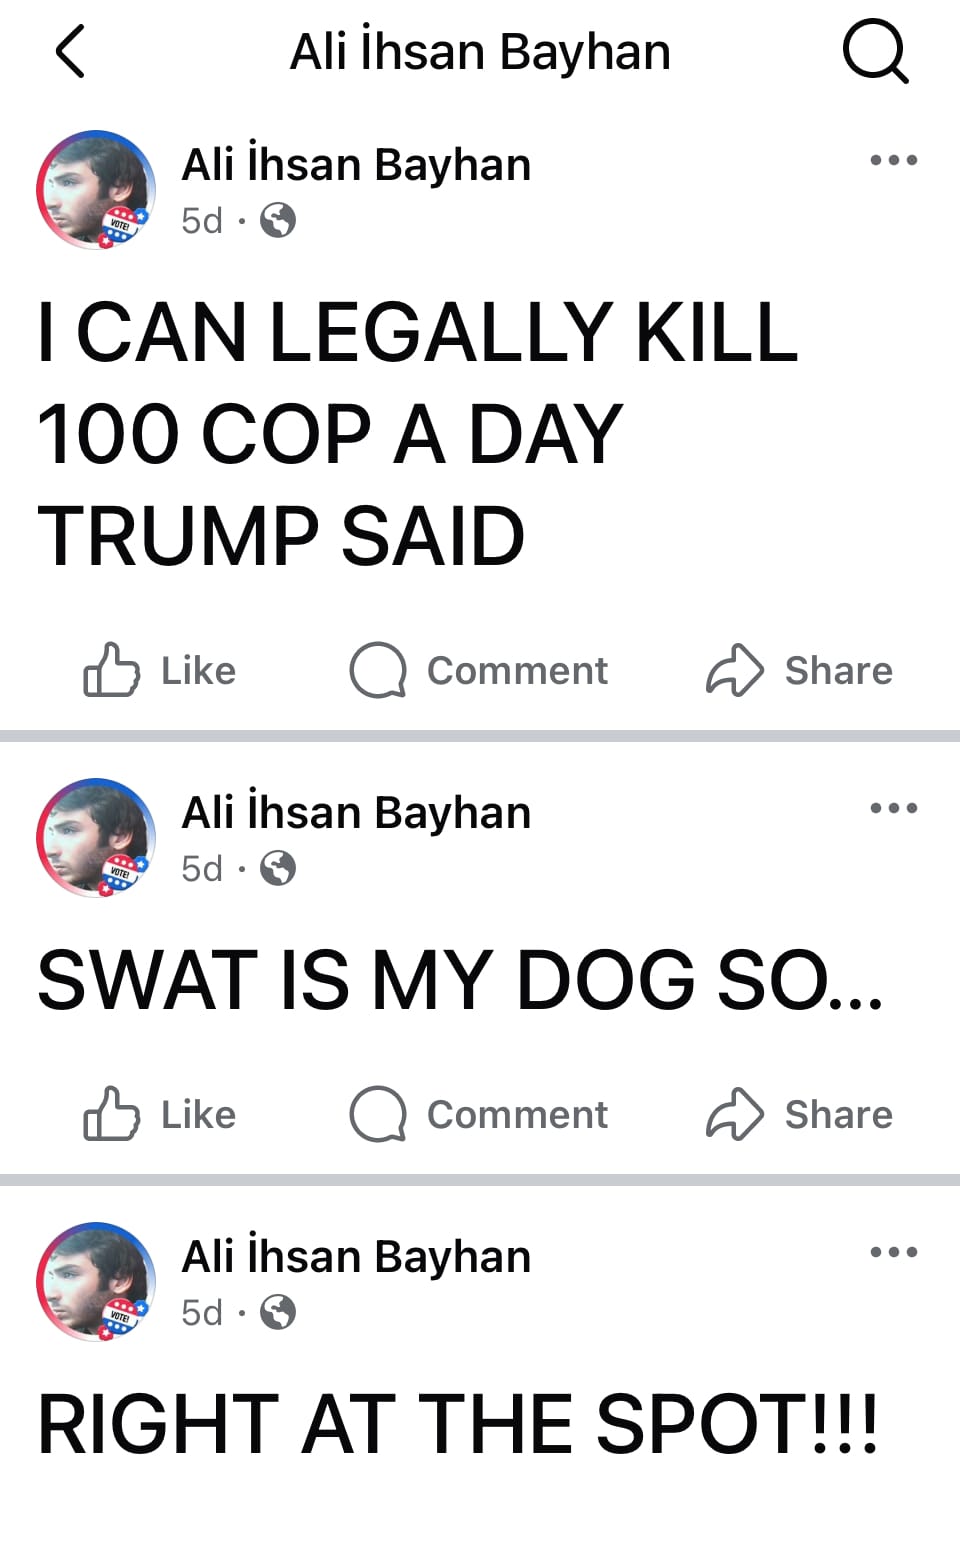Comment on the first post

[x=479, y=670]
